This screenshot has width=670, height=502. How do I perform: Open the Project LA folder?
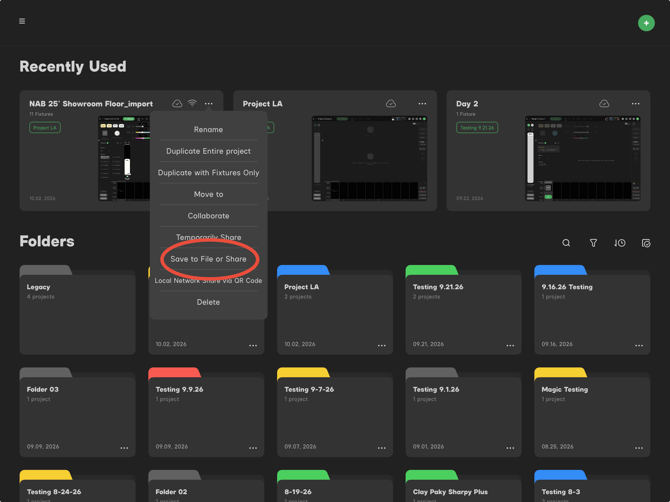[335, 310]
